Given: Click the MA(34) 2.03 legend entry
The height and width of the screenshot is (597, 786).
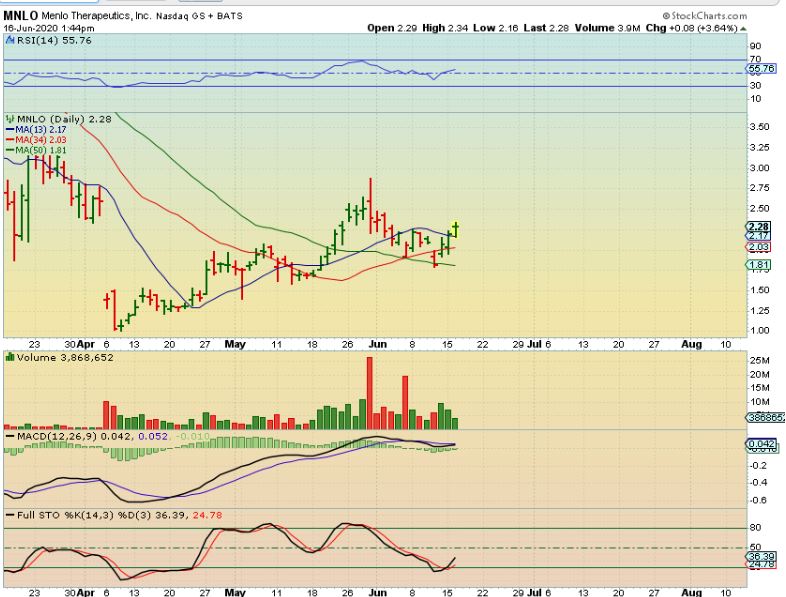Looking at the screenshot, I should [x=36, y=140].
